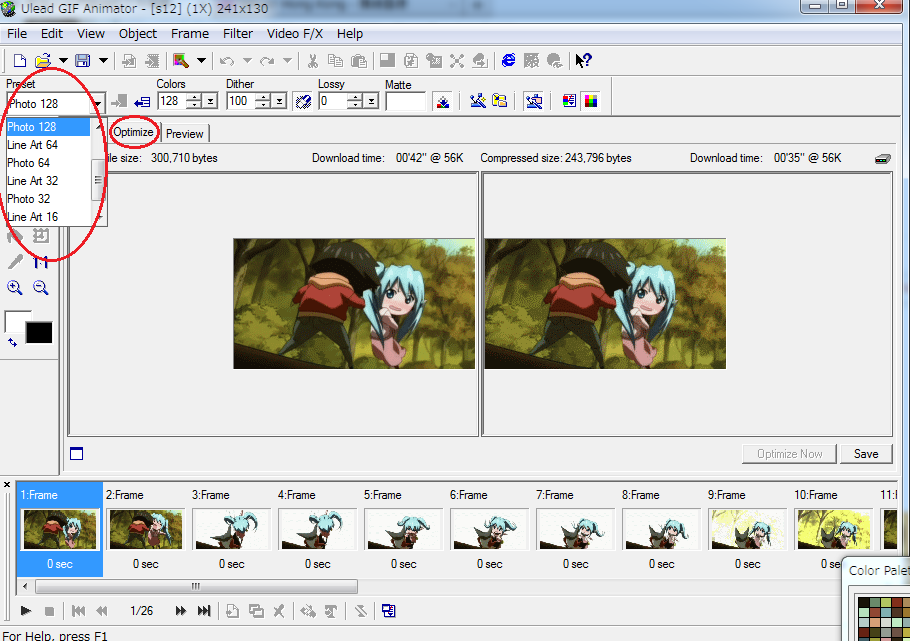This screenshot has width=910, height=641.
Task: Select the Line Art 32 preset
Action: (x=48, y=181)
